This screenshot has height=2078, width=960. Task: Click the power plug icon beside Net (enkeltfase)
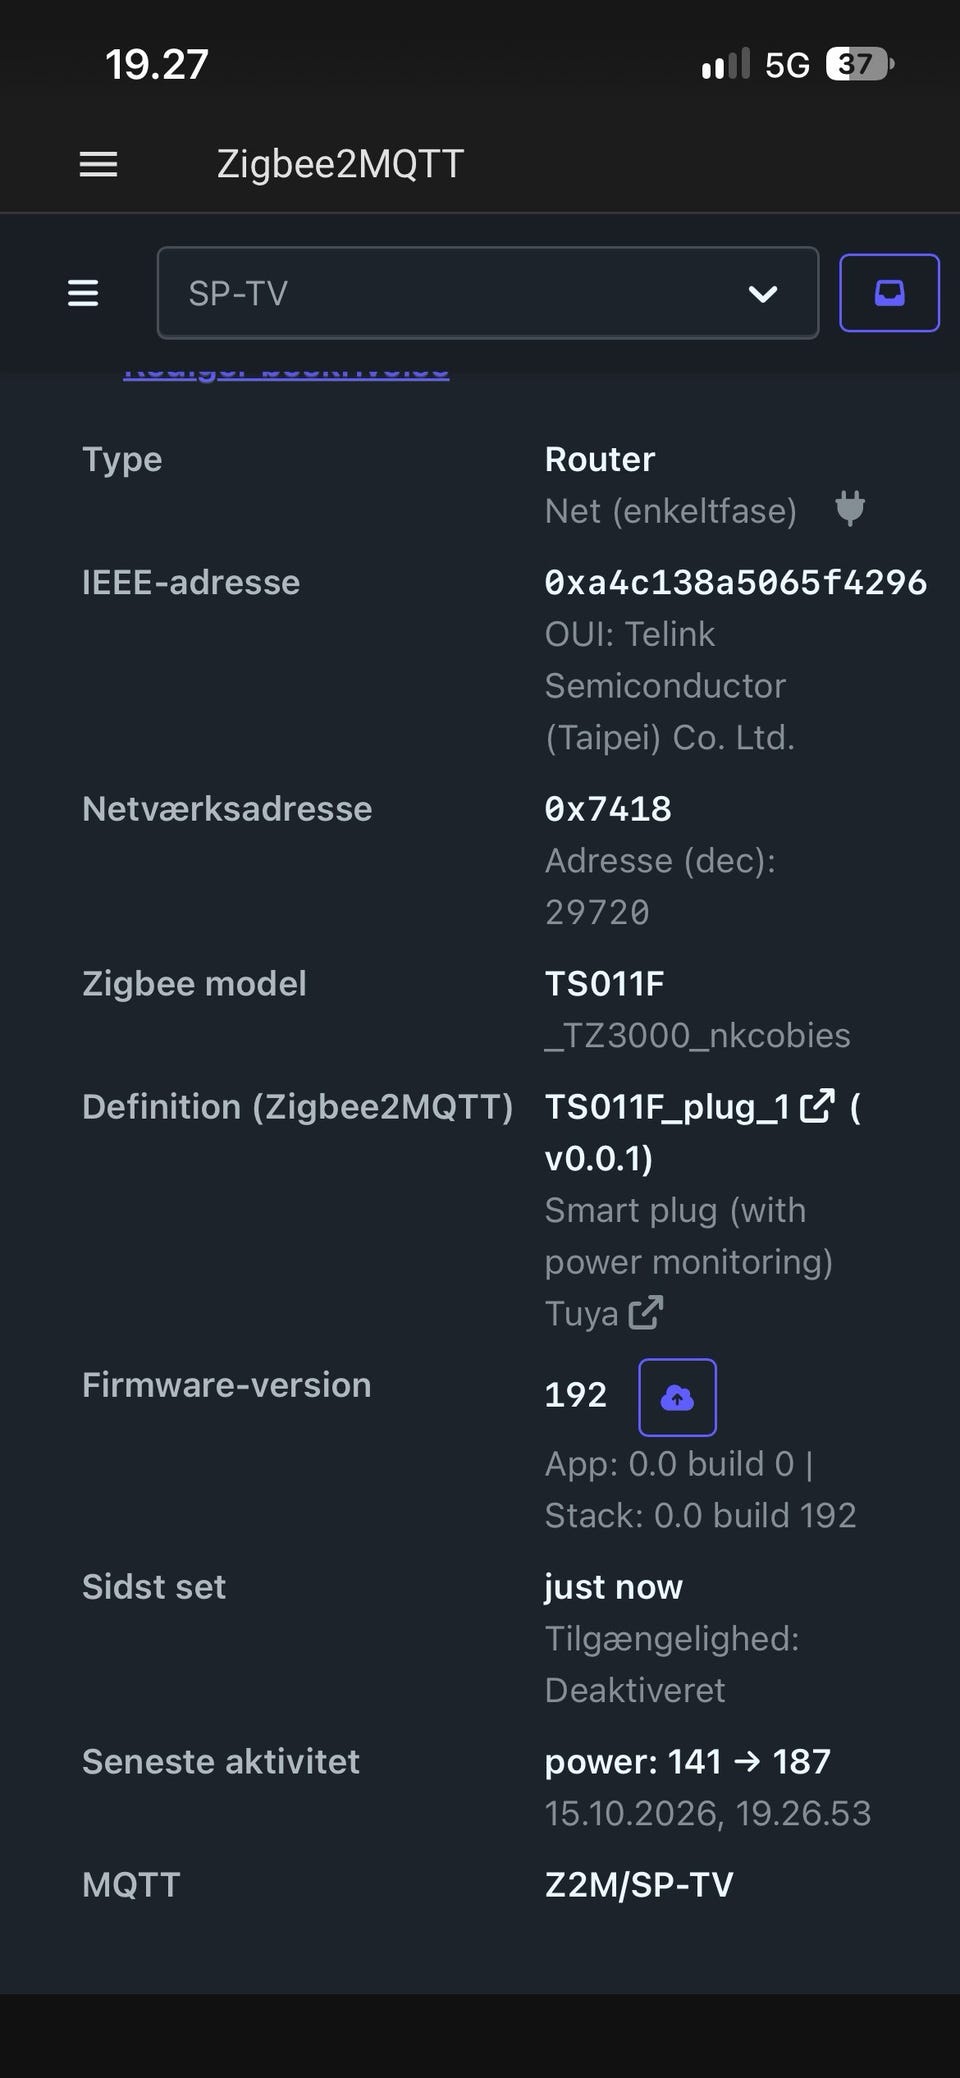[850, 509]
